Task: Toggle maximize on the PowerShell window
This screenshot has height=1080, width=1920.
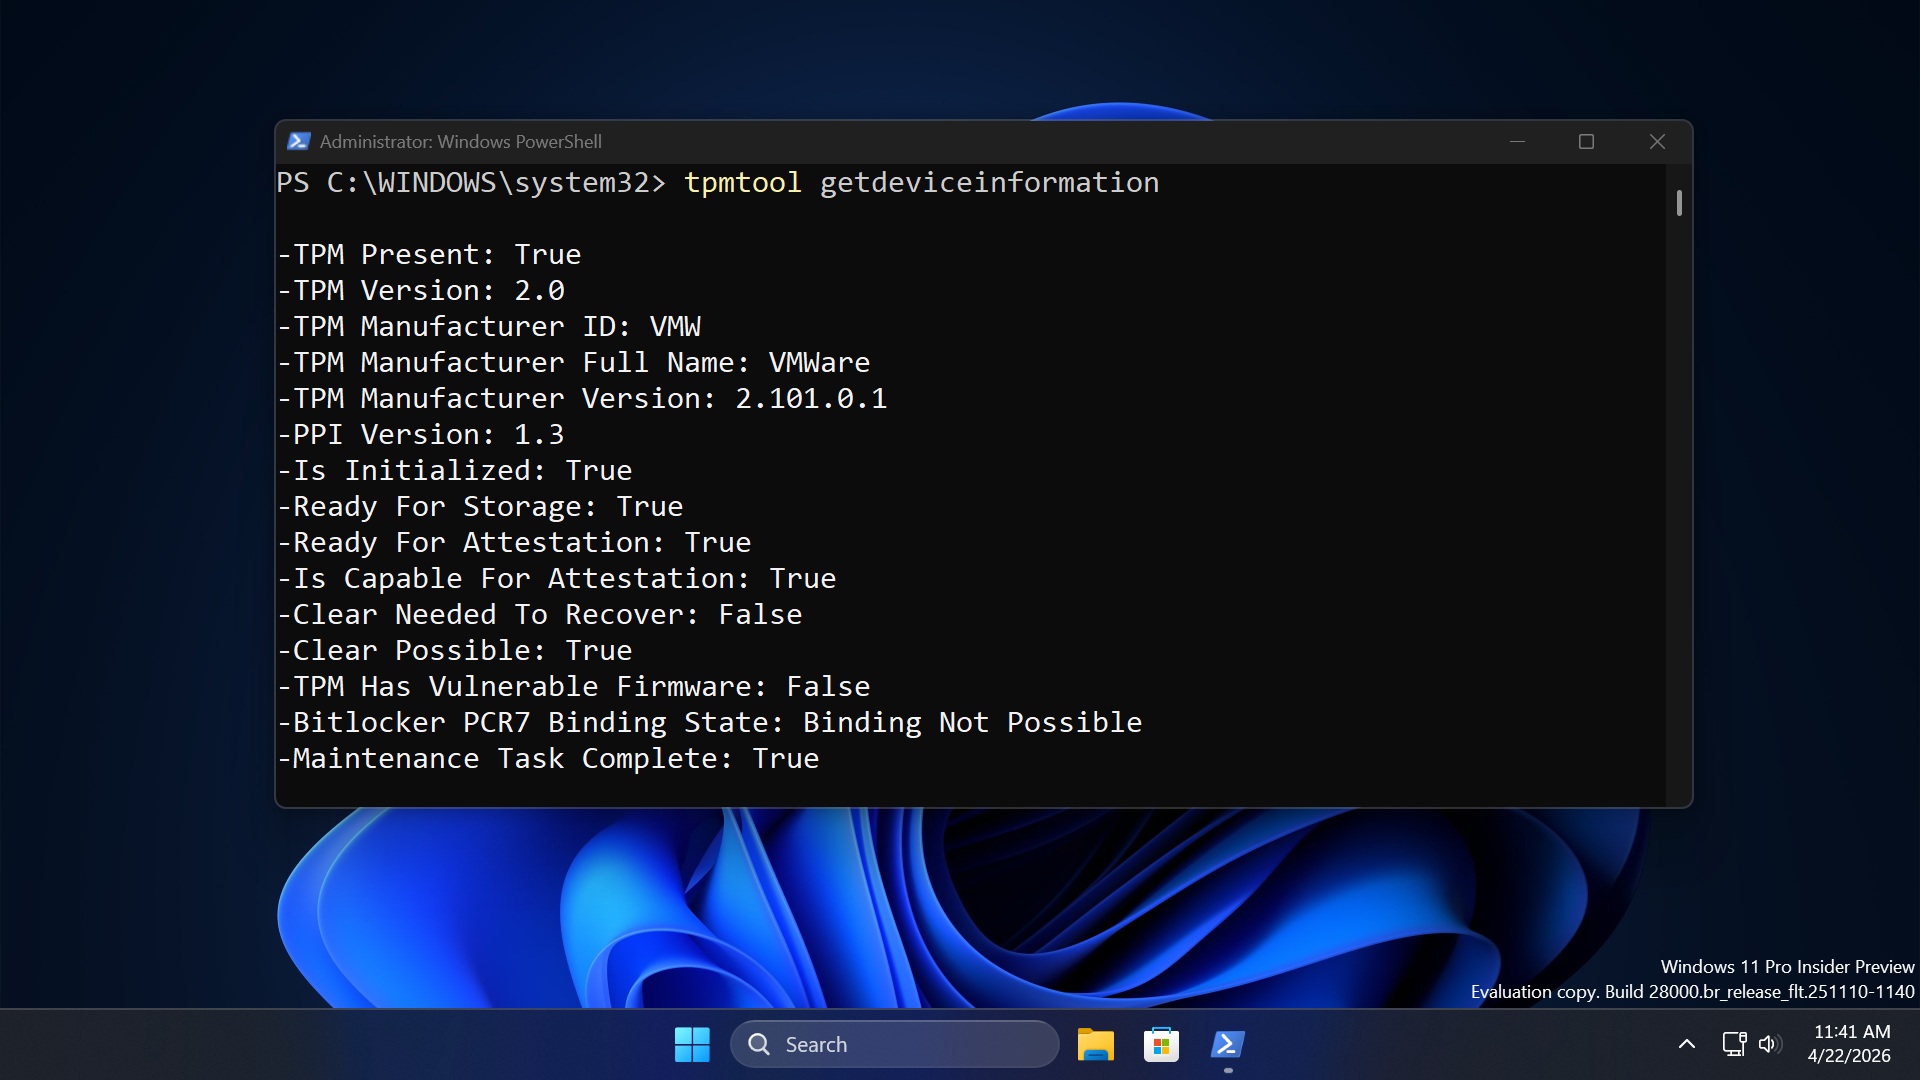Action: [x=1586, y=141]
